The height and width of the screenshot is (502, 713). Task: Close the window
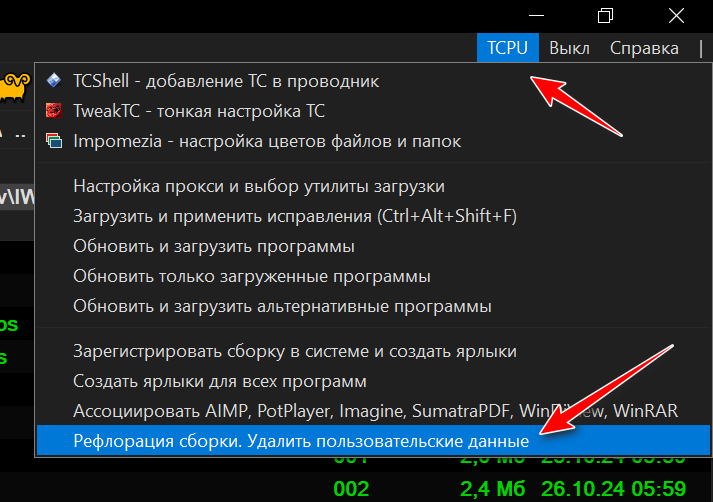(676, 15)
